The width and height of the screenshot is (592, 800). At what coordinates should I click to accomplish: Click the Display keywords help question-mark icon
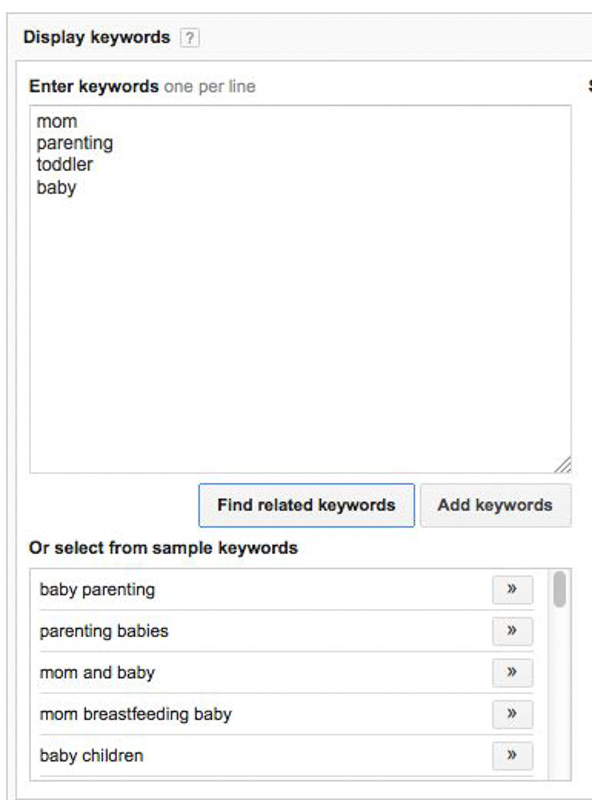coord(189,38)
